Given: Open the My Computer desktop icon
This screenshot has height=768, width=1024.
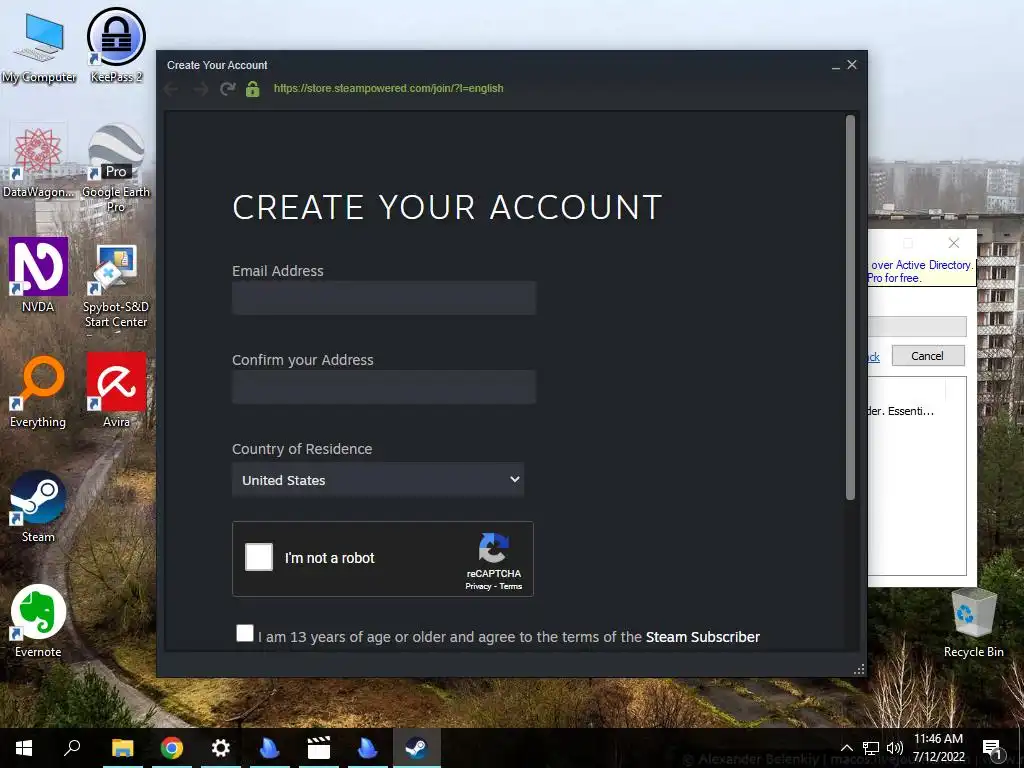Looking at the screenshot, I should 39,46.
